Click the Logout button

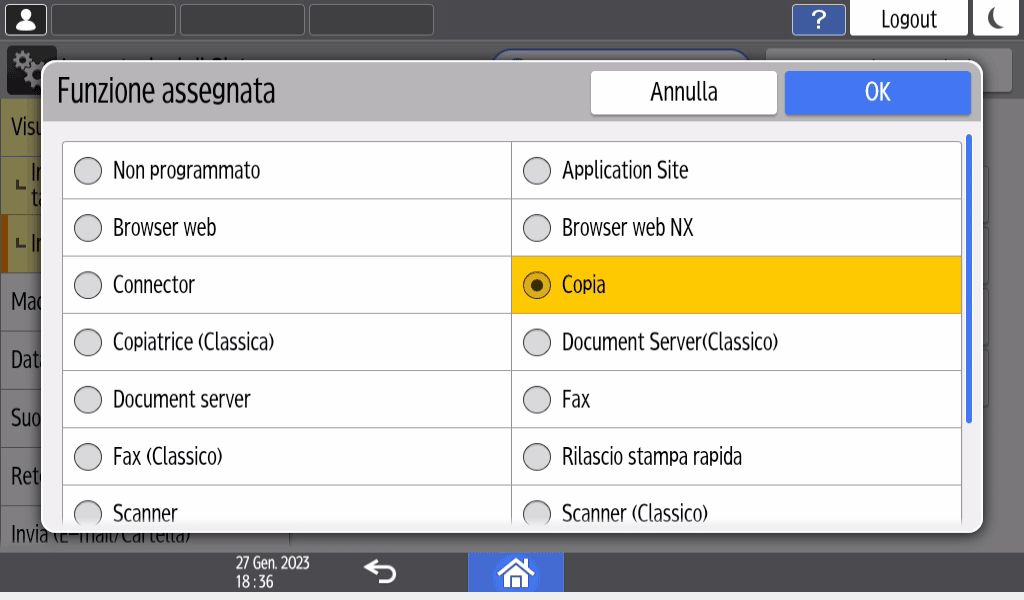[x=908, y=19]
